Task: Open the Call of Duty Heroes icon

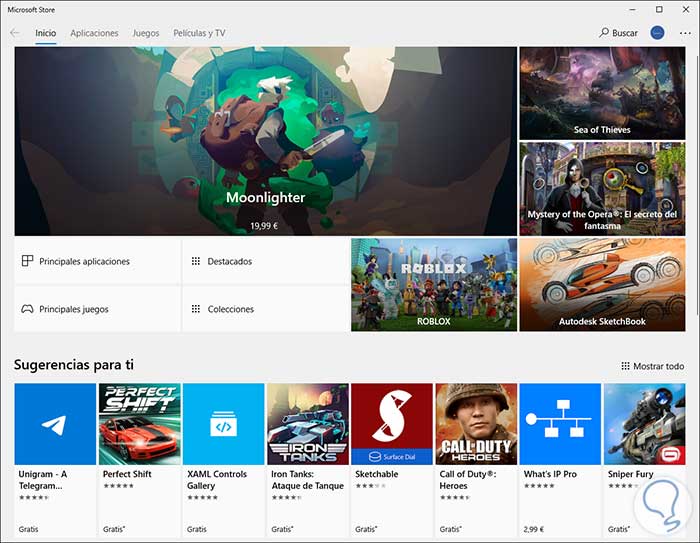Action: pos(476,424)
